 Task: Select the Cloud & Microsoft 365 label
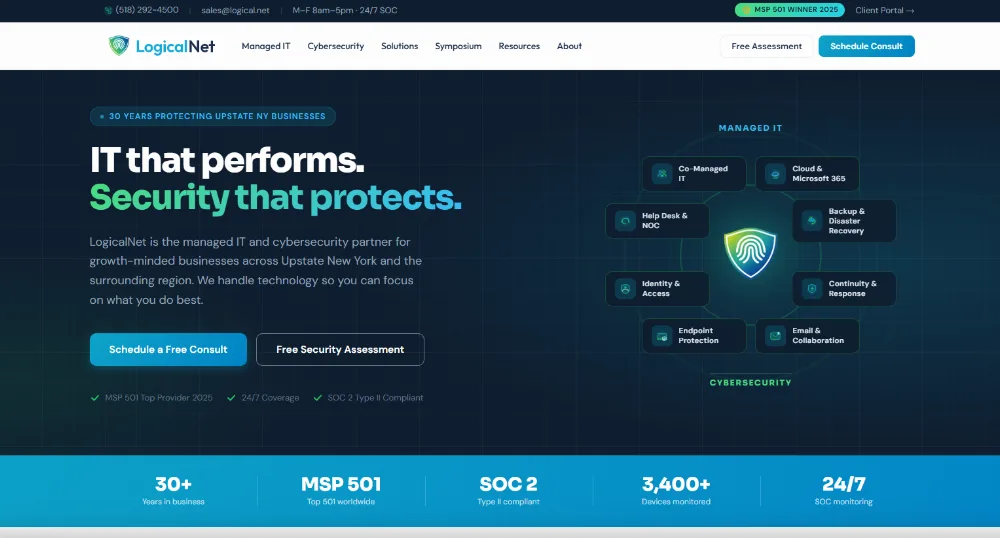(819, 173)
